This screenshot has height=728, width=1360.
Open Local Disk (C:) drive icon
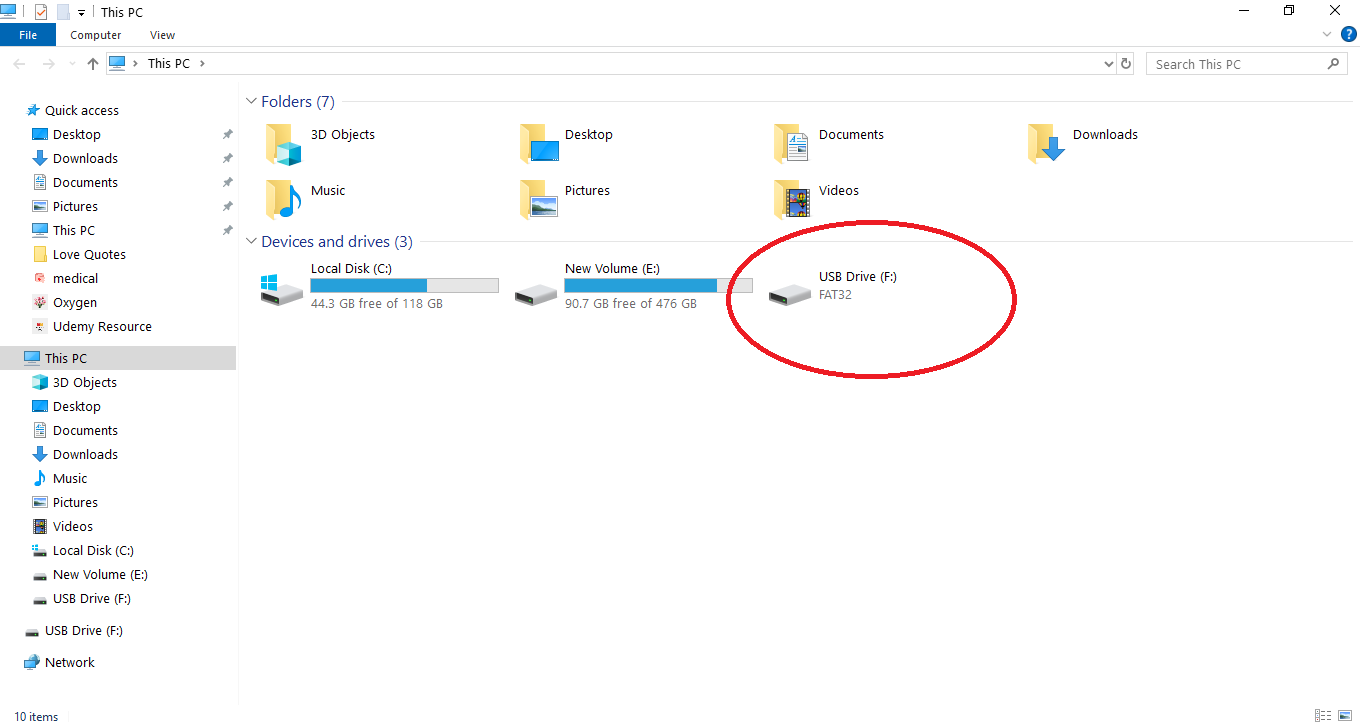tap(281, 290)
